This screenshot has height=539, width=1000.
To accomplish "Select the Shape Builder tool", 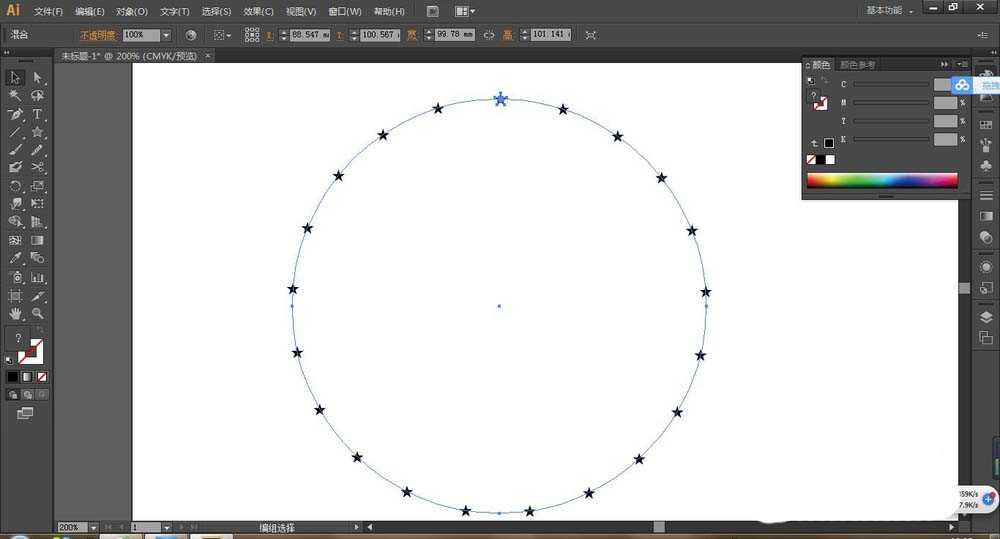I will (x=15, y=222).
